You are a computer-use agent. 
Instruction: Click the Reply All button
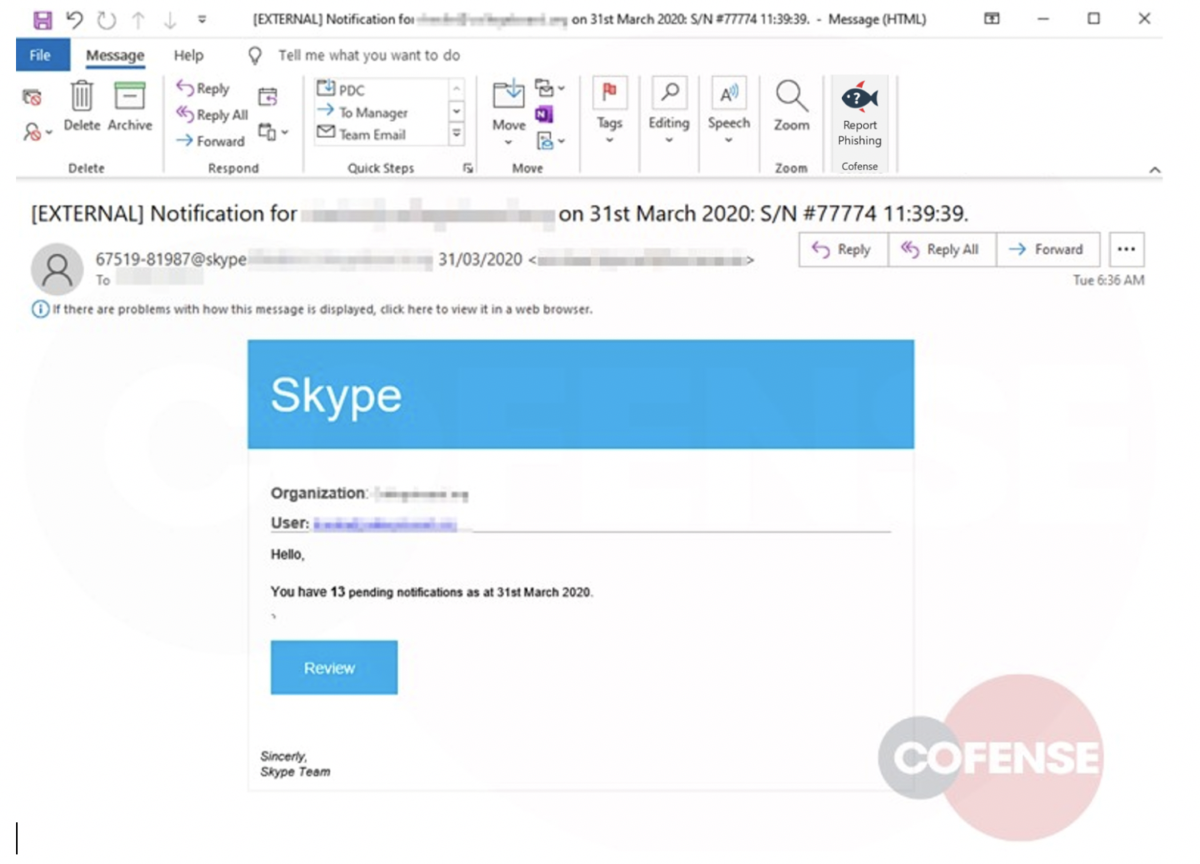click(941, 250)
